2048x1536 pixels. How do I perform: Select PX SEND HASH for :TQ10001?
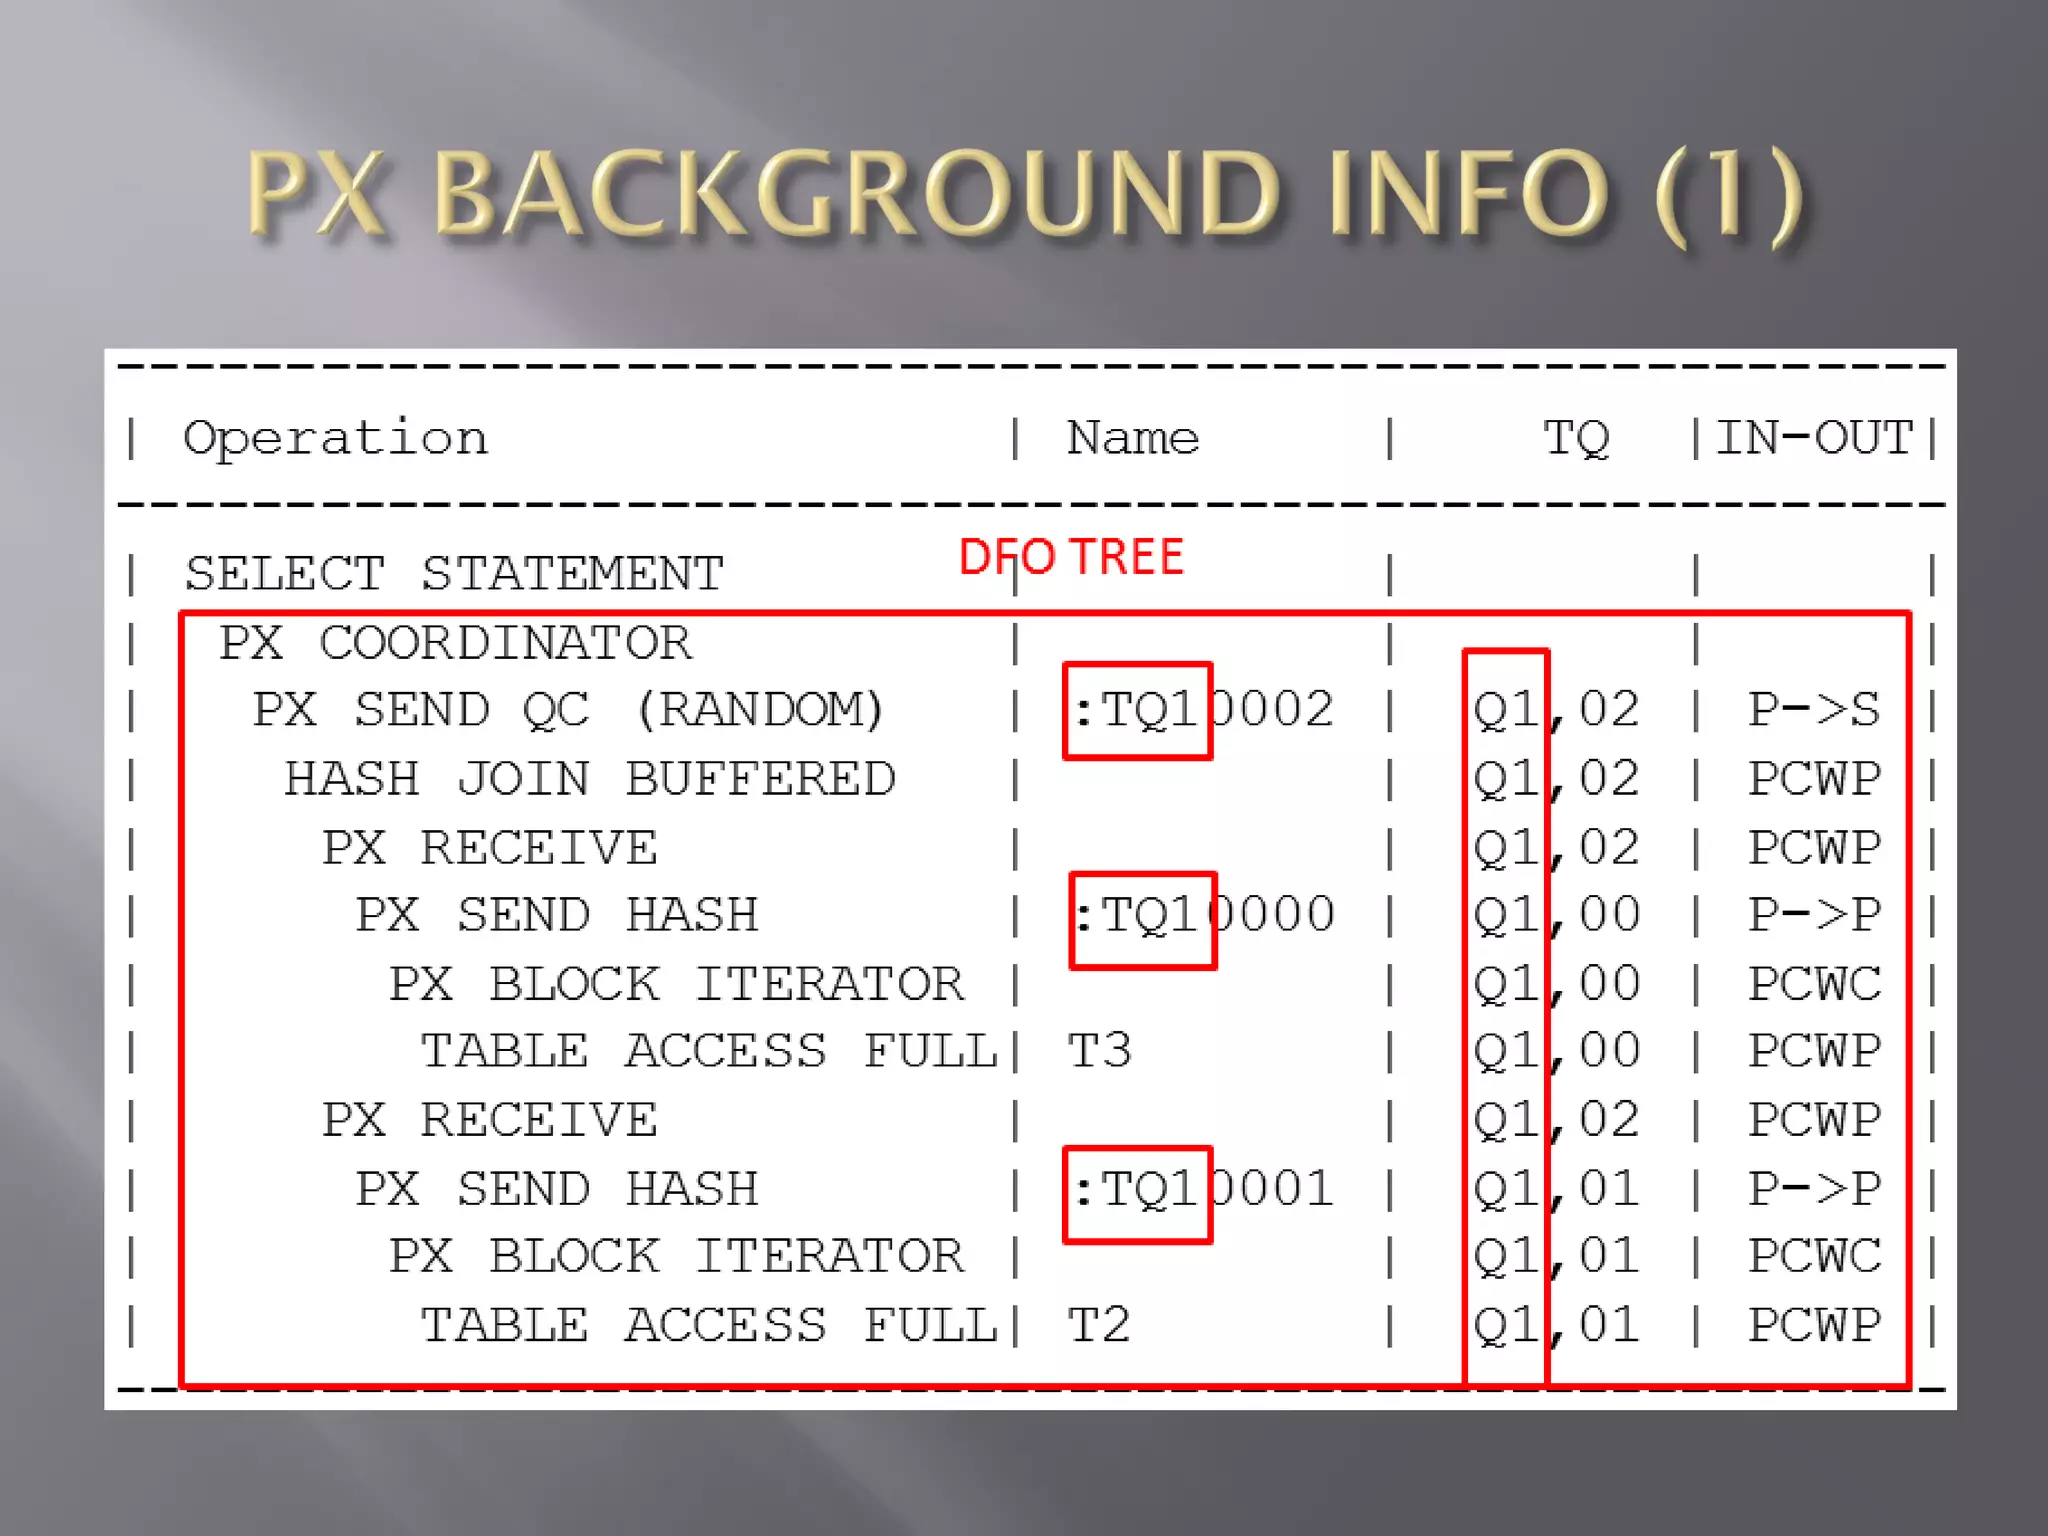pos(557,1189)
